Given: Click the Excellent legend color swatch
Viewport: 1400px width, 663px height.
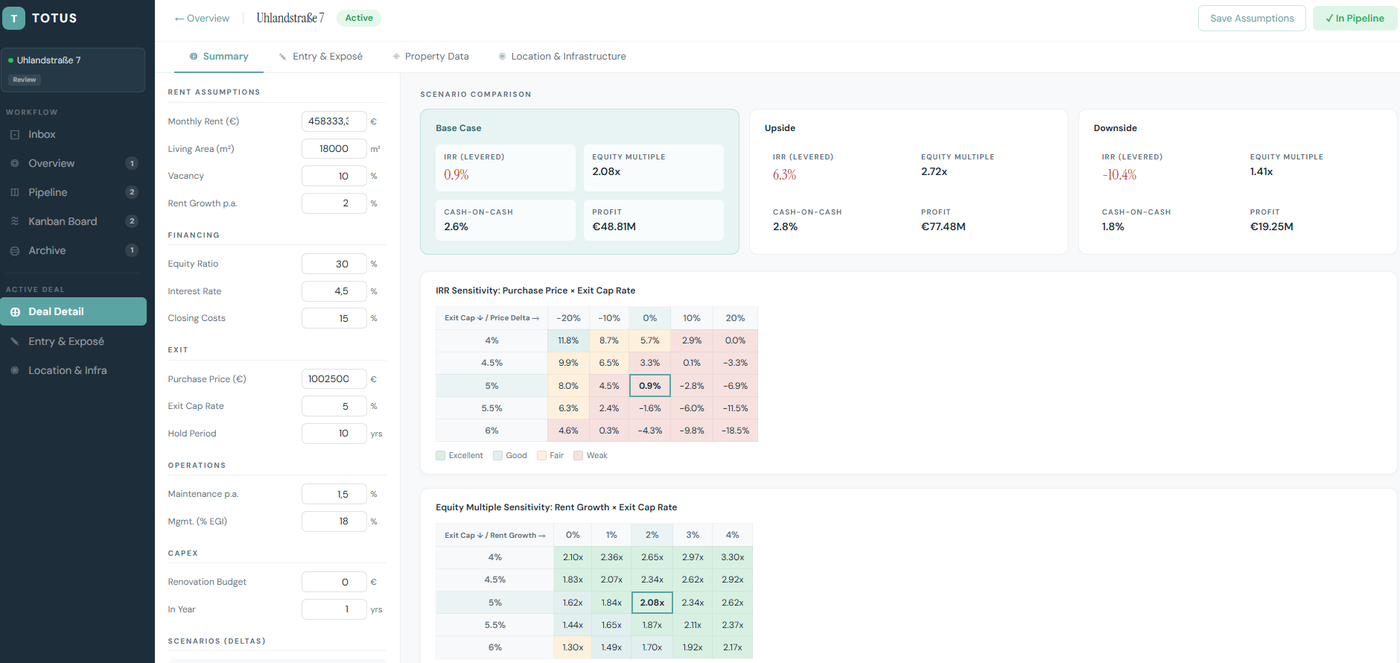Looking at the screenshot, I should 440,455.
